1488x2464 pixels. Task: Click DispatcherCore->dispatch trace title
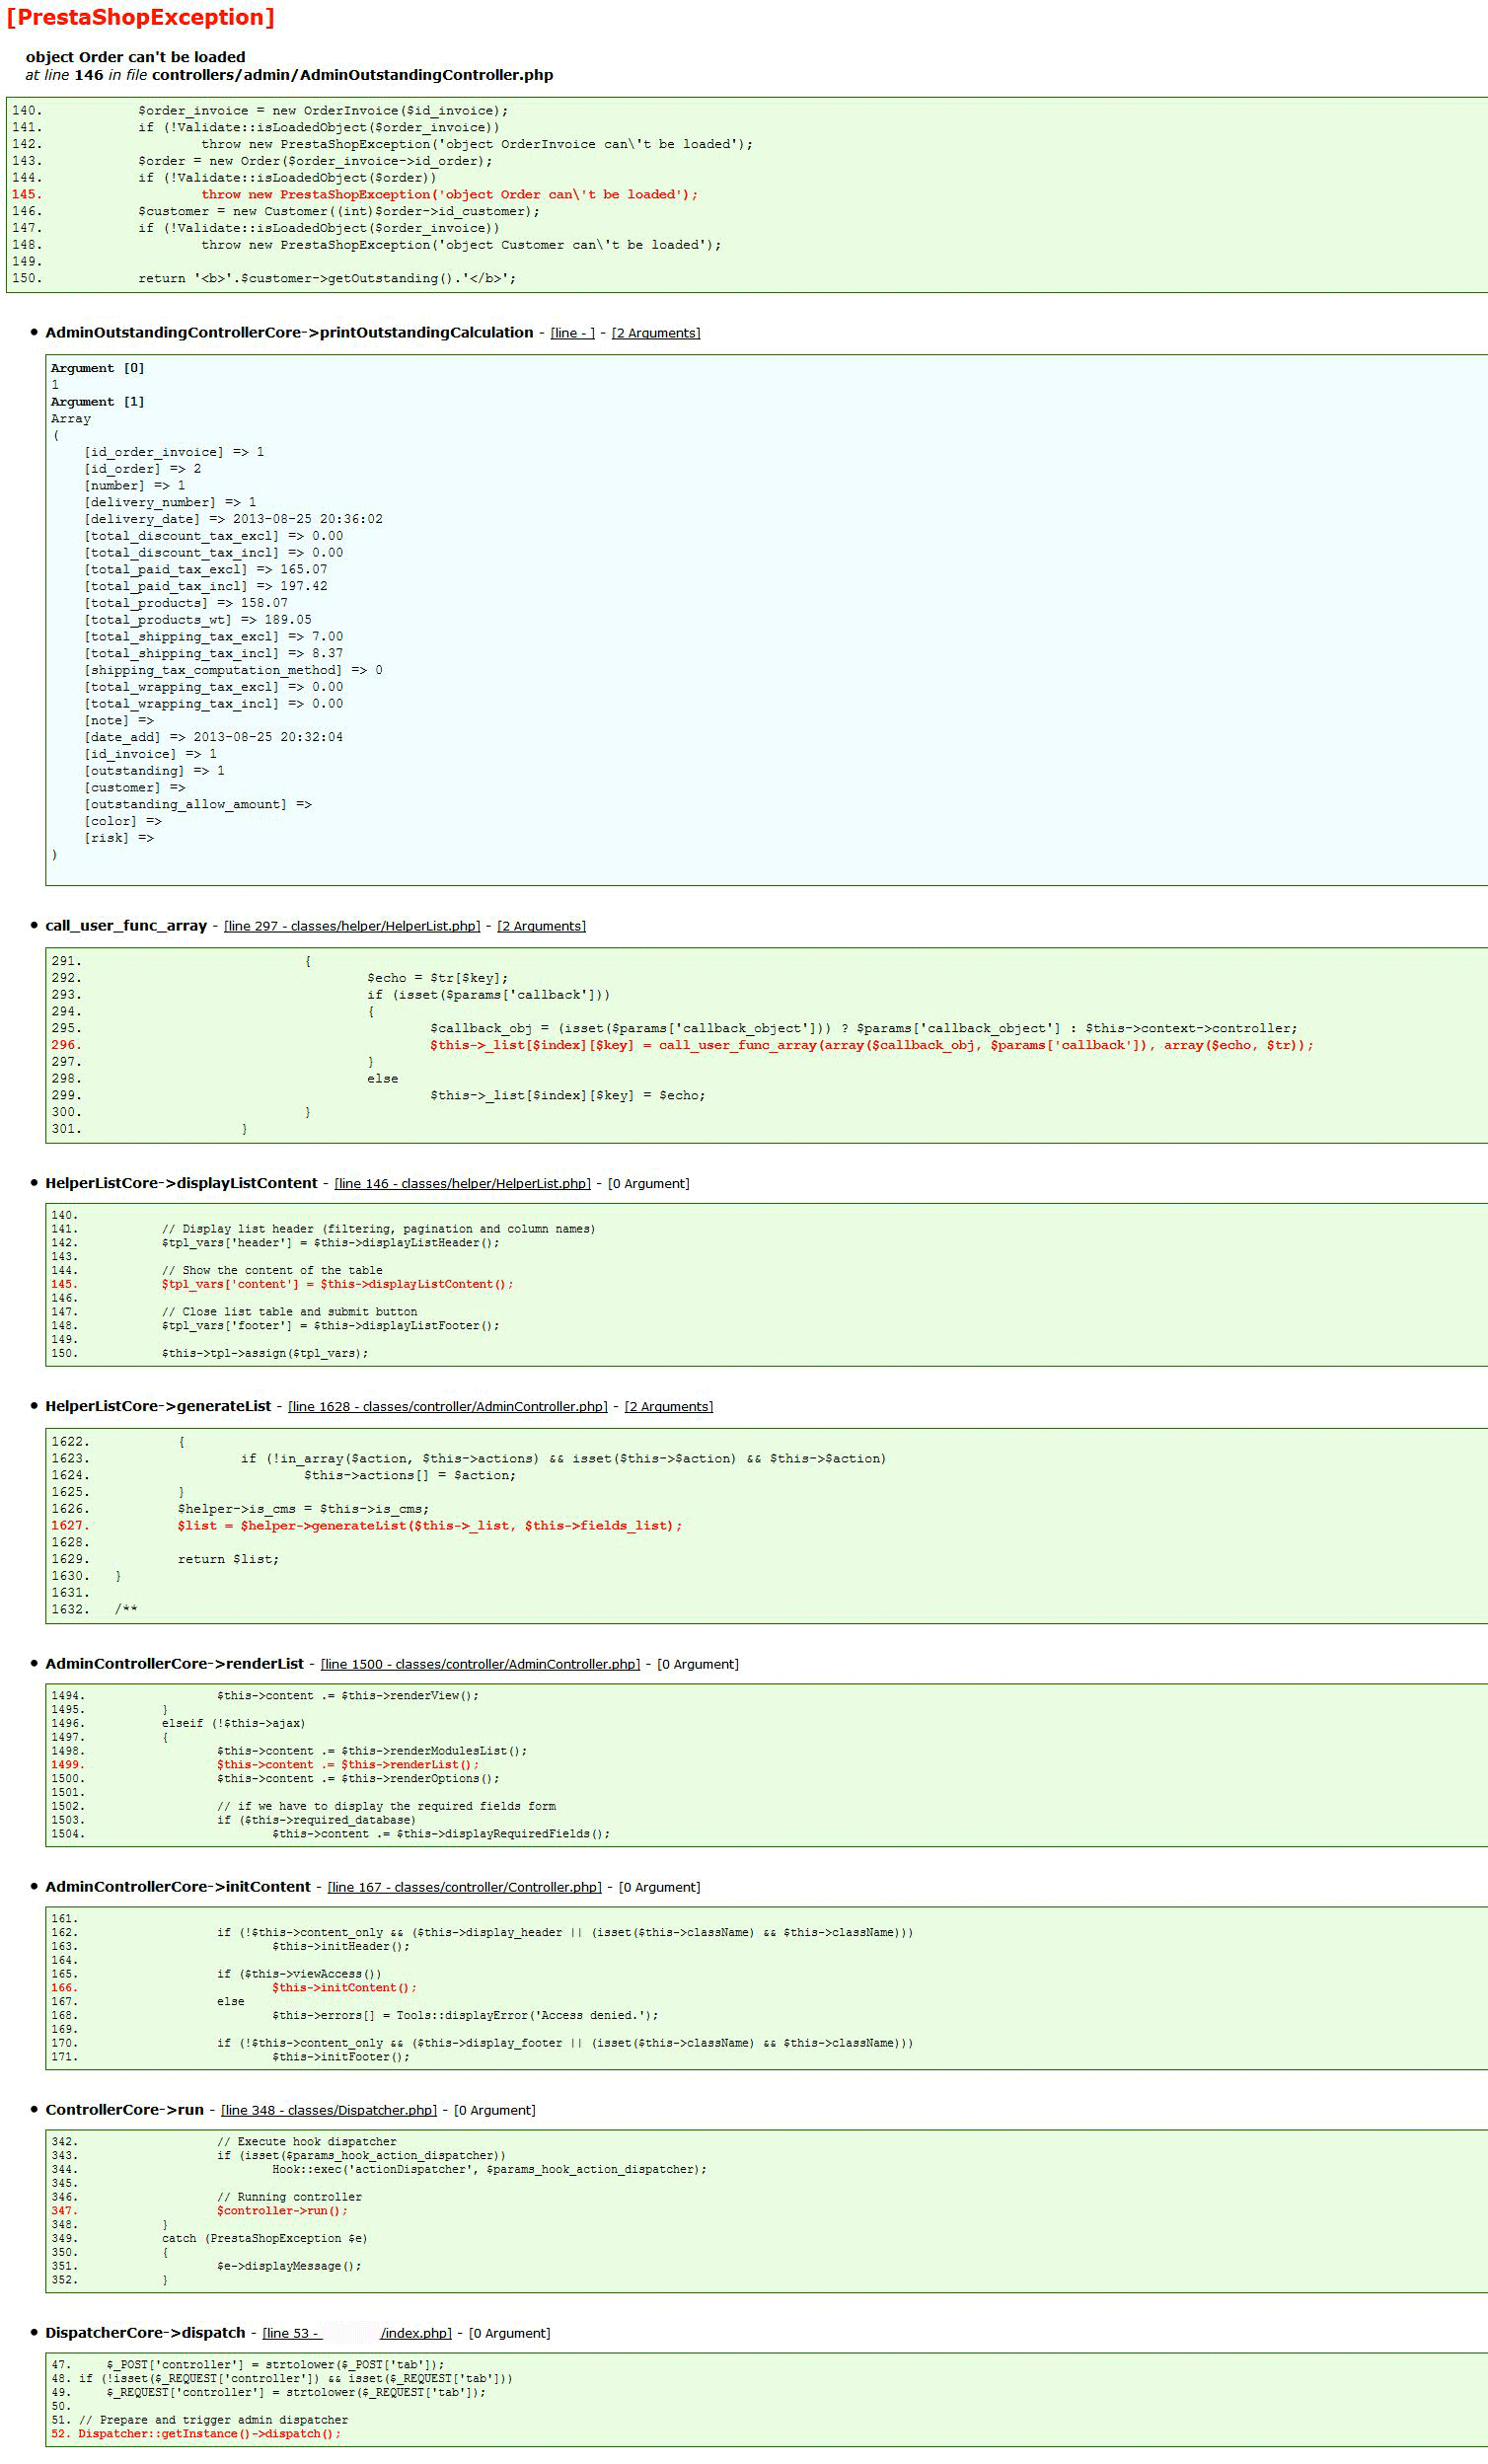[x=145, y=2332]
